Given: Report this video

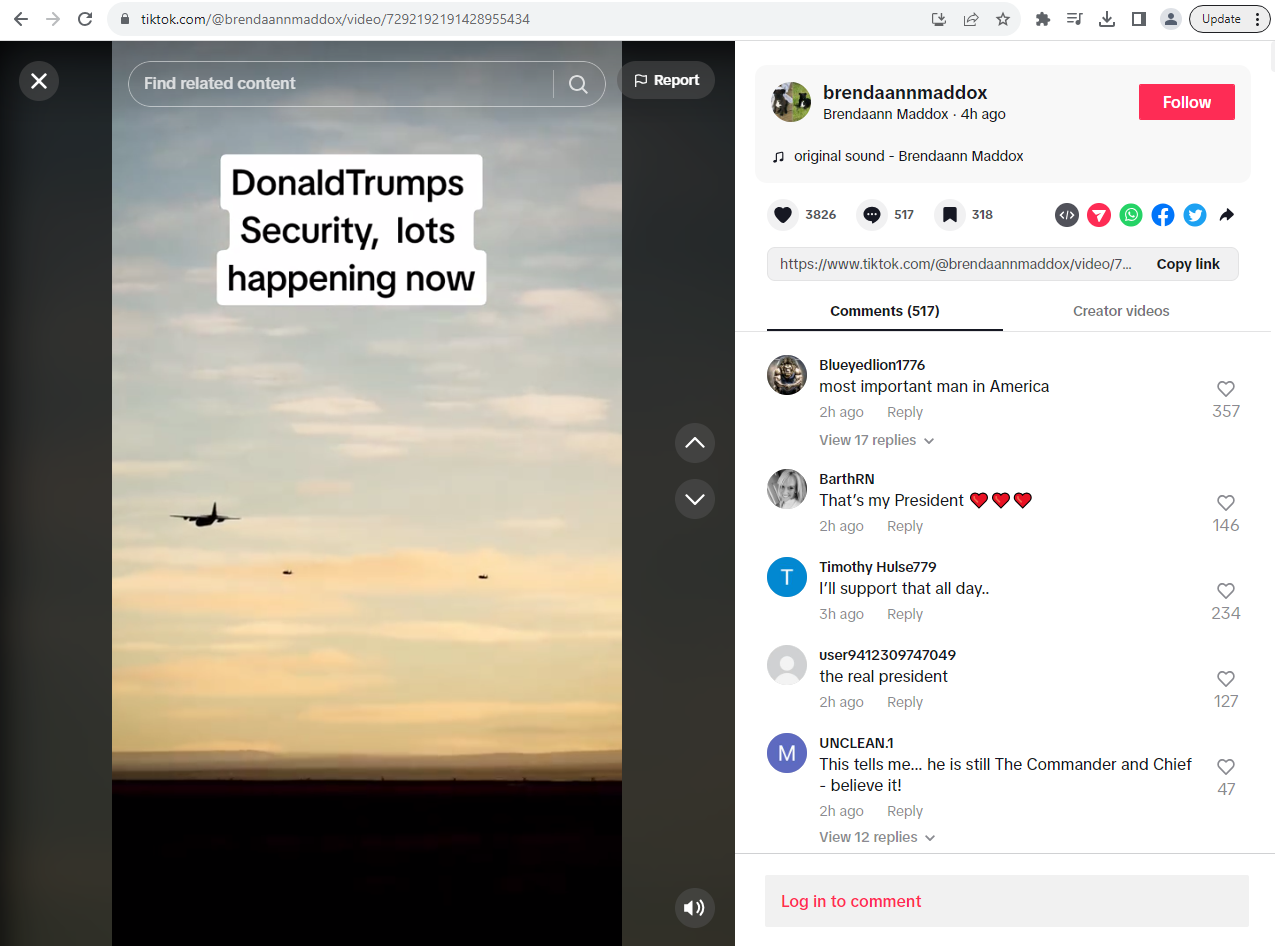Looking at the screenshot, I should click(666, 80).
